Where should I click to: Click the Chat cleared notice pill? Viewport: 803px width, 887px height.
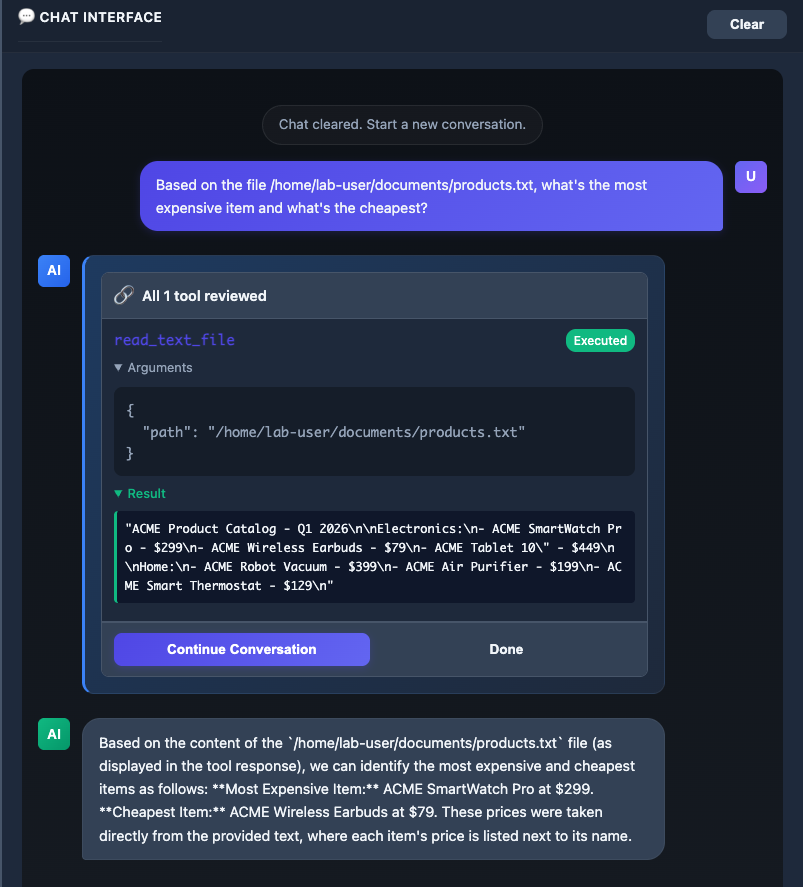pyautogui.click(x=402, y=125)
